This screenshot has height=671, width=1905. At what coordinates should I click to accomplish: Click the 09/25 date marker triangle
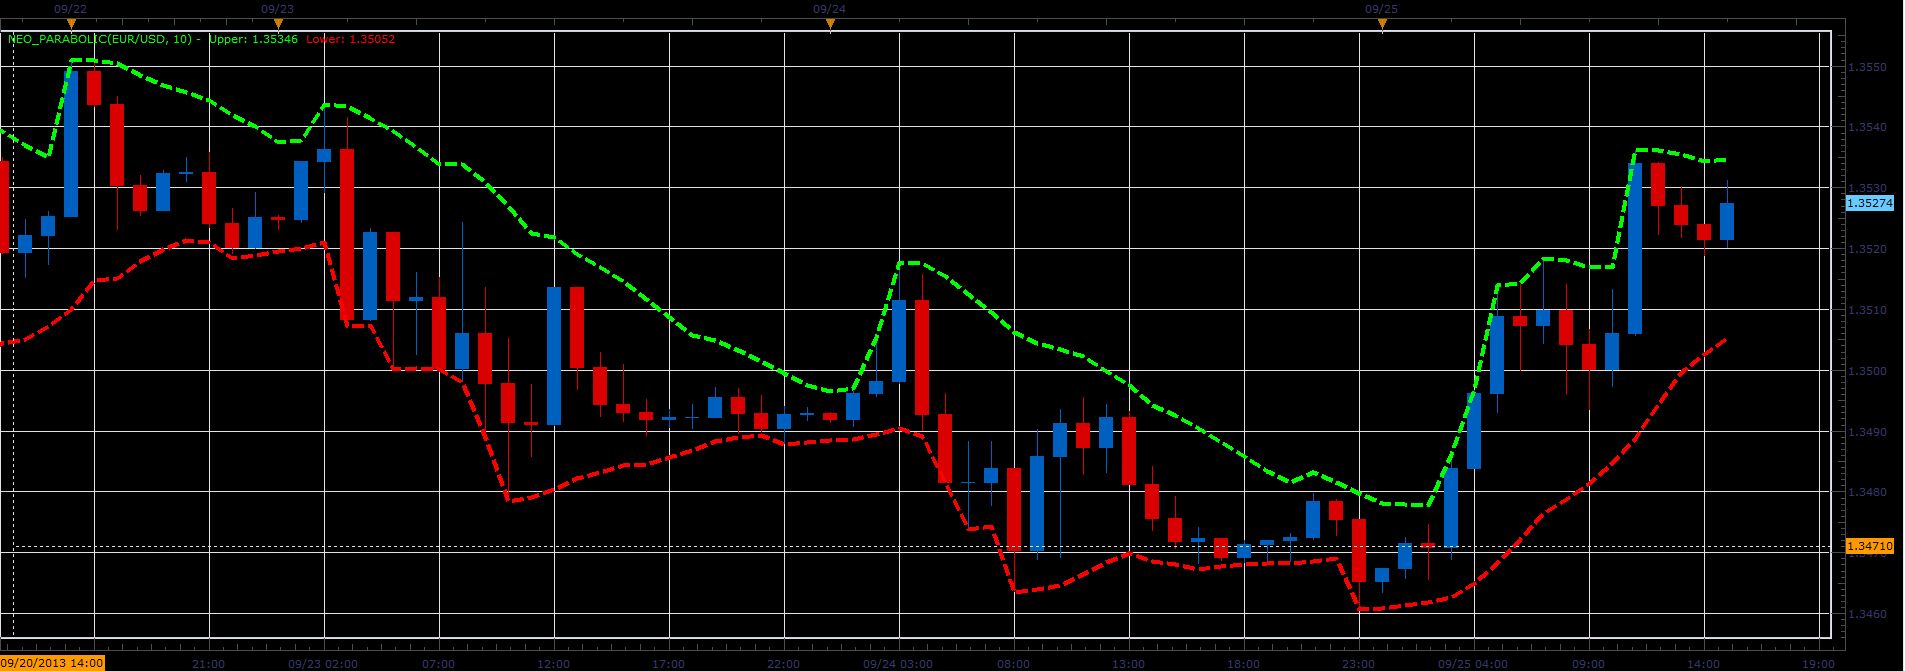click(1382, 23)
